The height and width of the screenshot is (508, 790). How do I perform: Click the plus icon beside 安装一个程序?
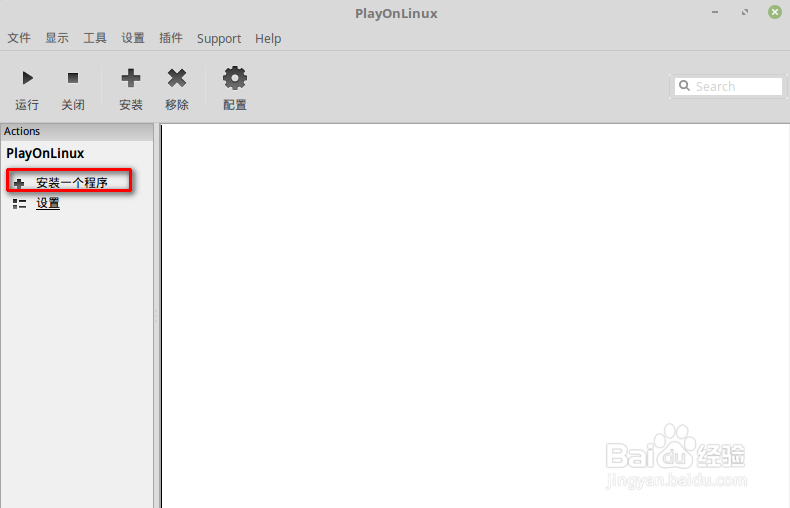(19, 183)
